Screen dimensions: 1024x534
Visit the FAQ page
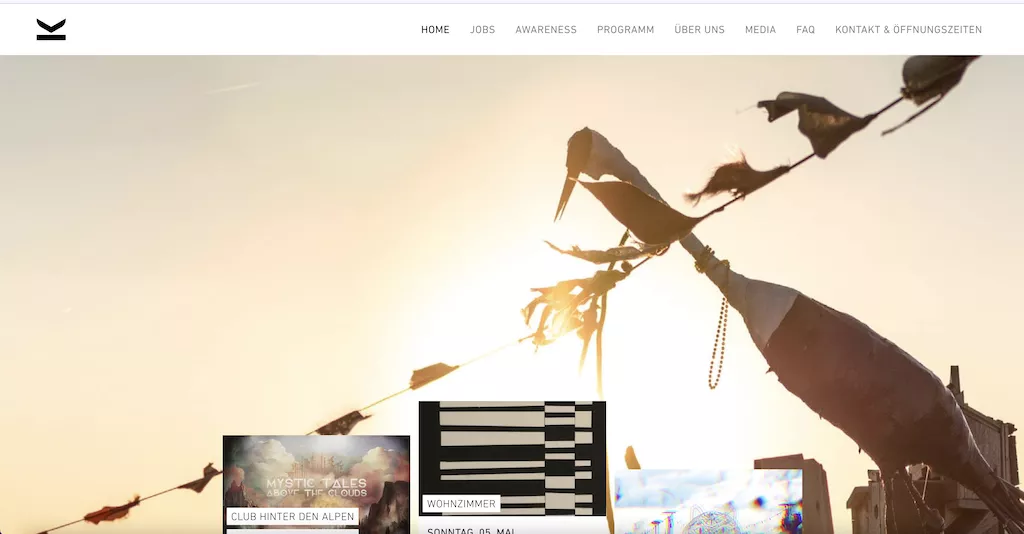coord(805,30)
